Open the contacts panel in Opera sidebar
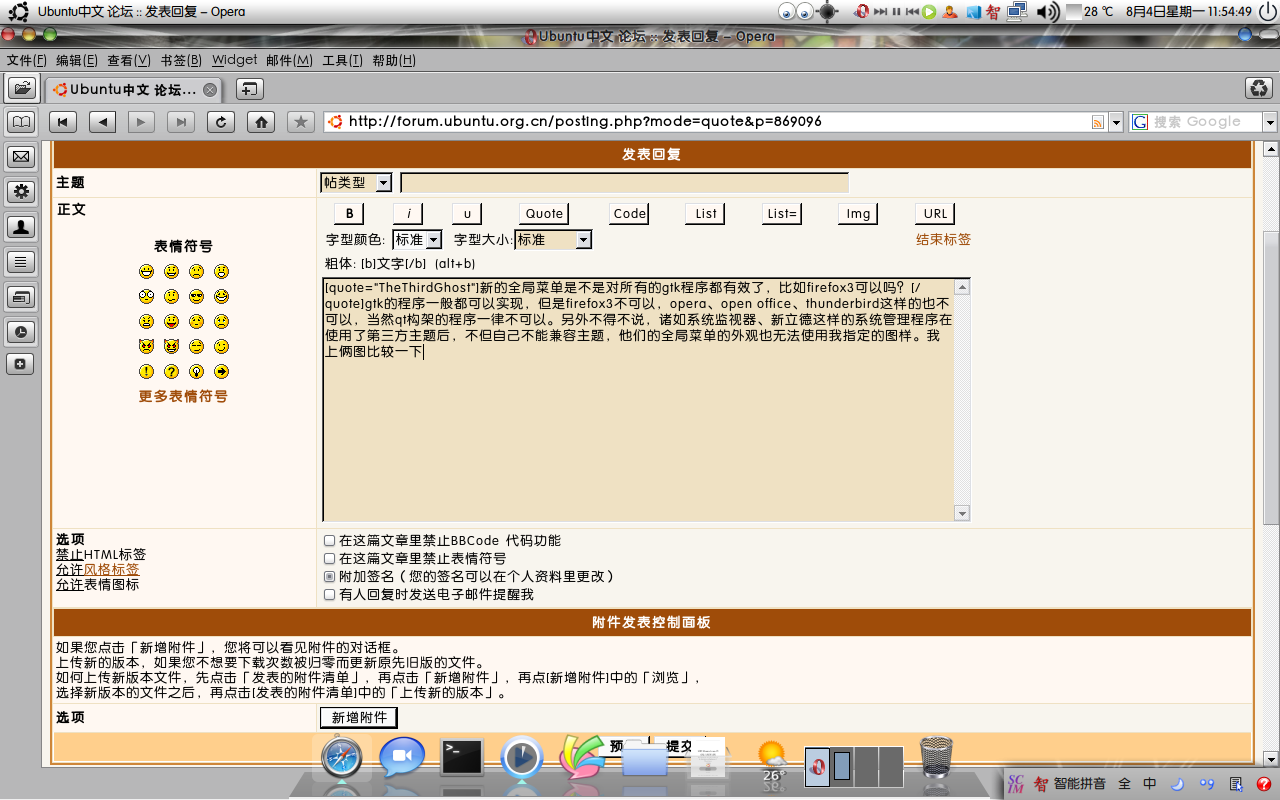The image size is (1280, 800). pyautogui.click(x=21, y=227)
